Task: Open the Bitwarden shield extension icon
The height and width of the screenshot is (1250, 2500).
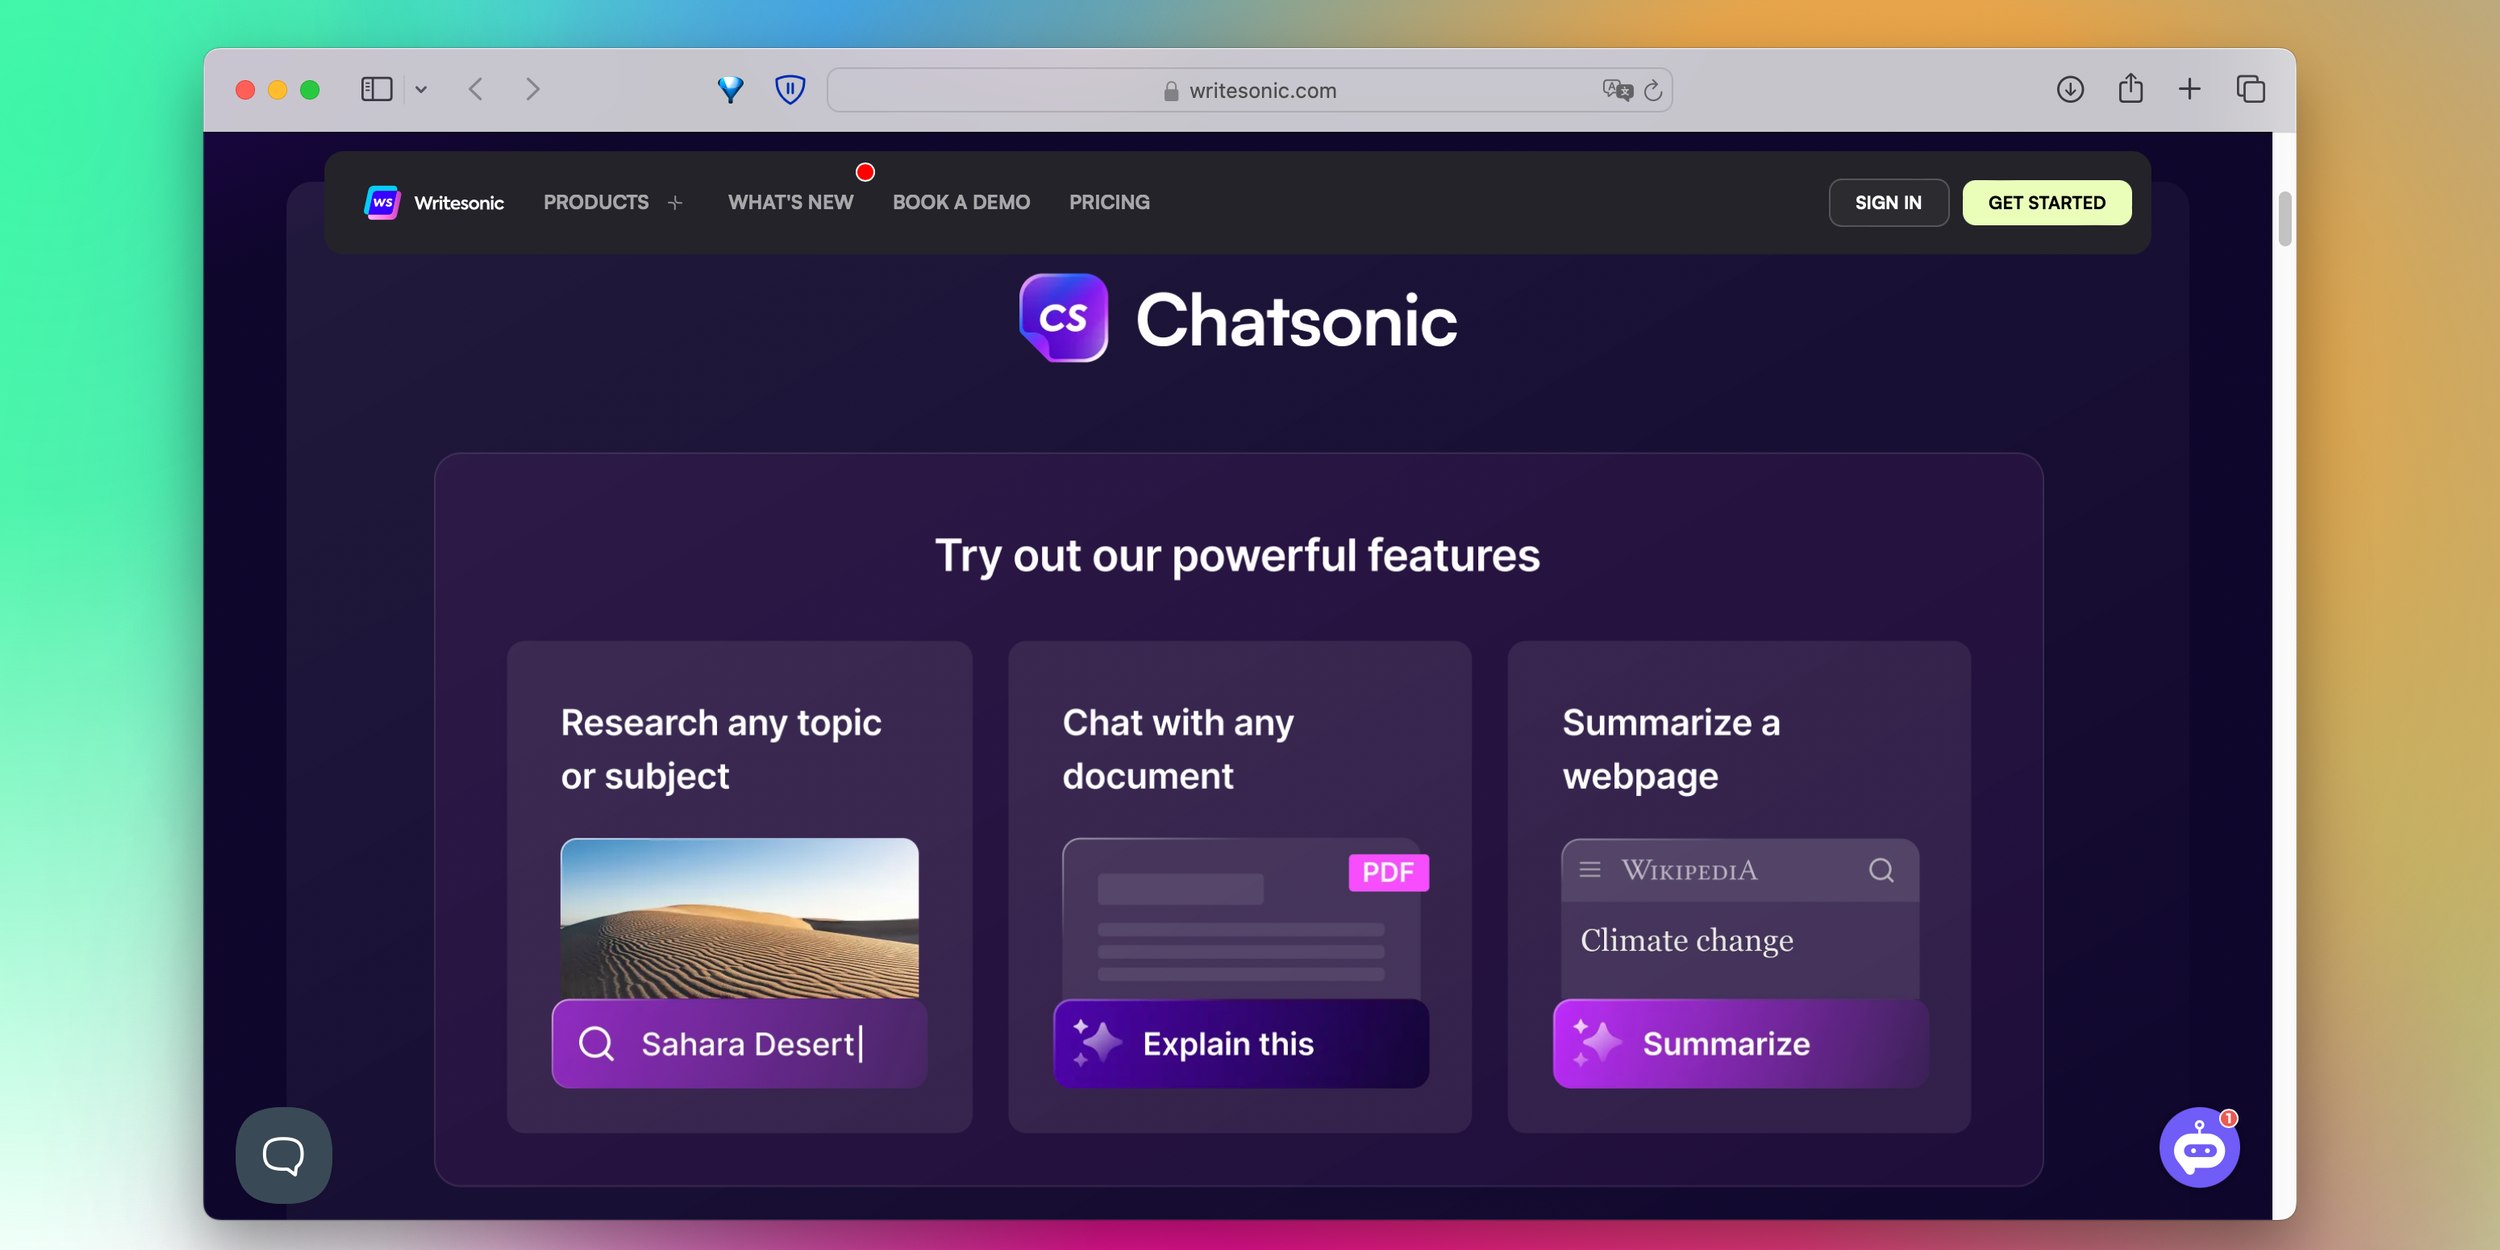Action: 790,90
